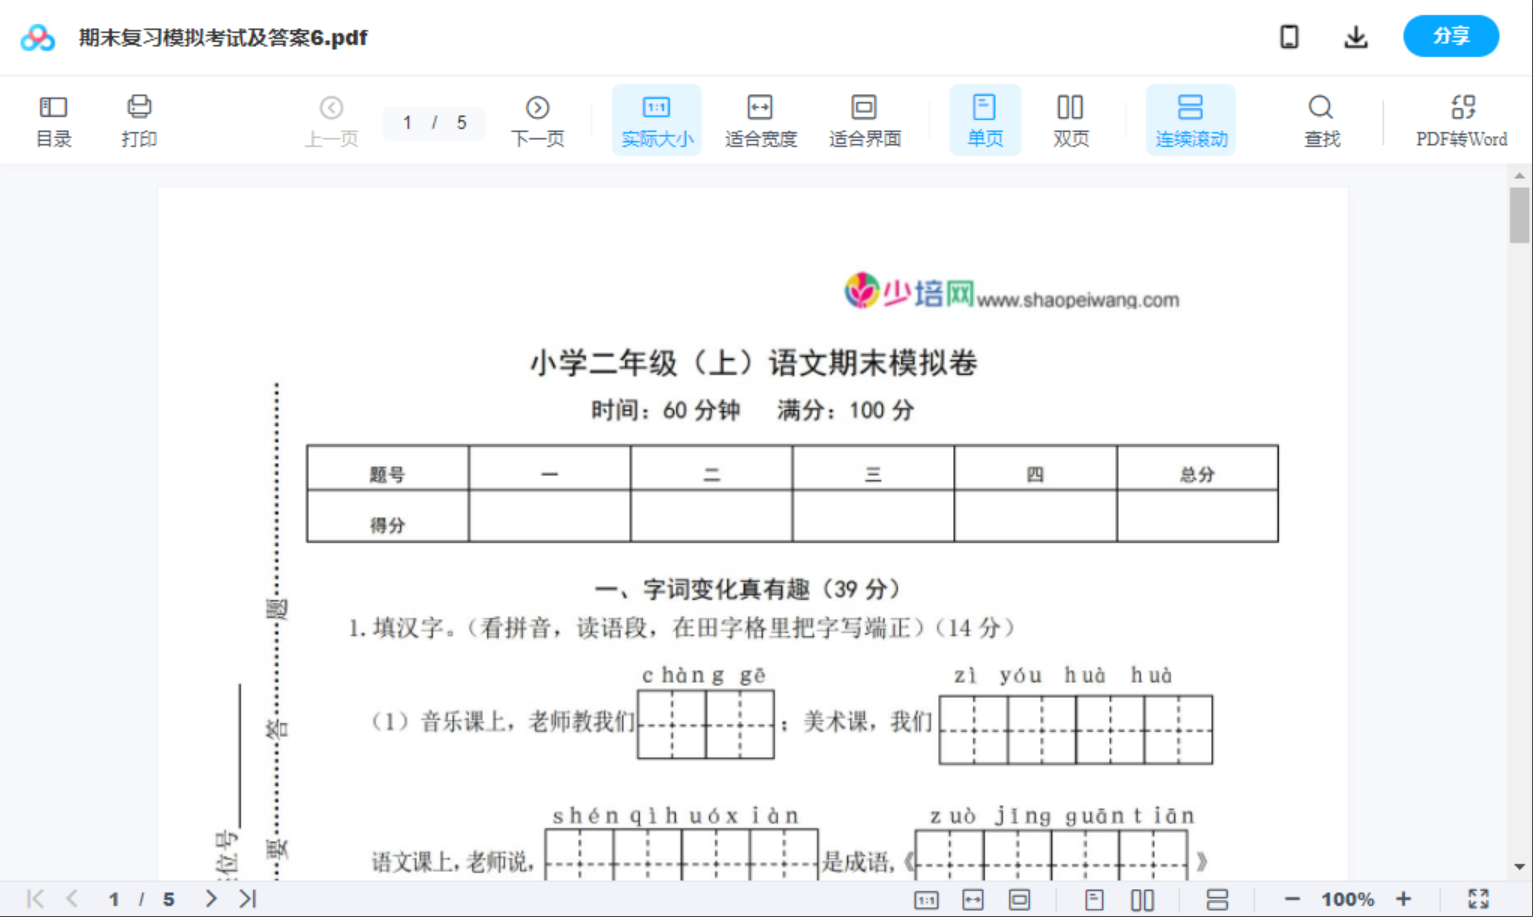The image size is (1533, 917).
Task: Enable 单页 single page mode
Action: [x=984, y=119]
